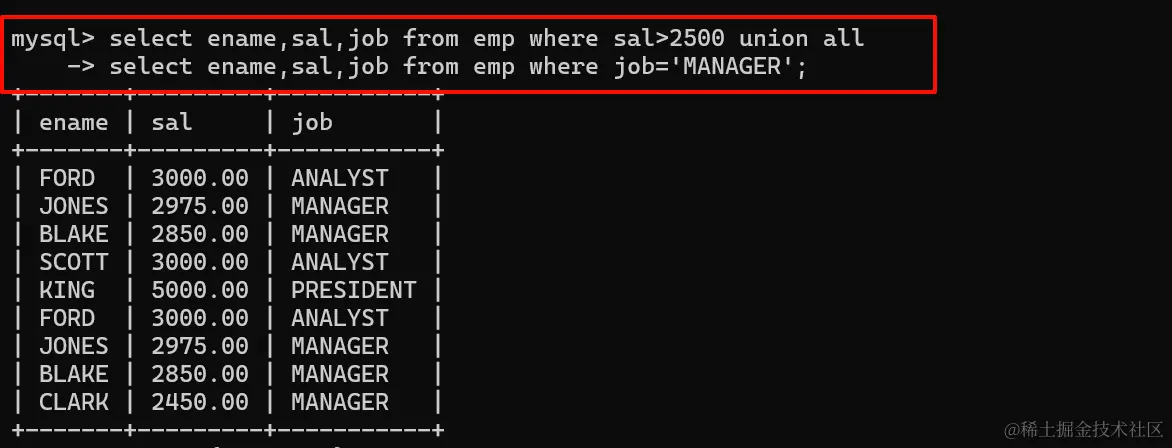Click the 5000.00 salary value
The width and height of the screenshot is (1172, 448).
click(200, 290)
